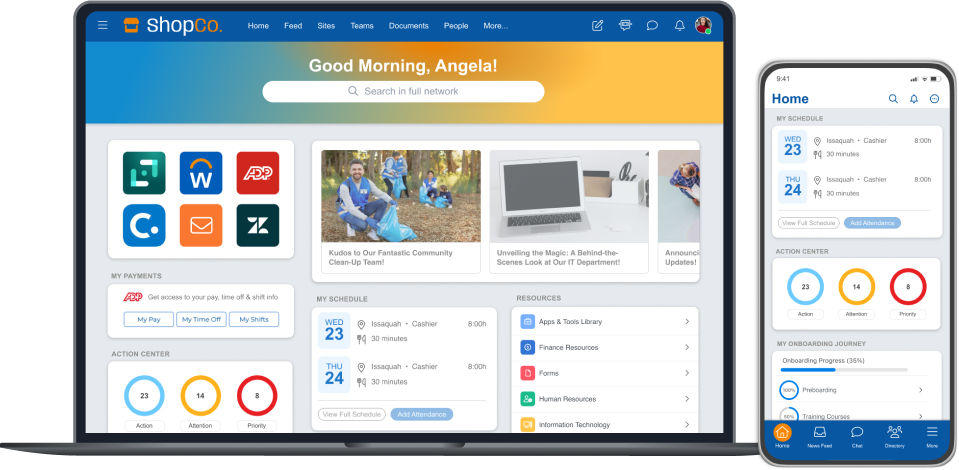Viewport: 959px width, 470px height.
Task: Expand Preboarding item on mobile onboarding
Action: point(920,389)
